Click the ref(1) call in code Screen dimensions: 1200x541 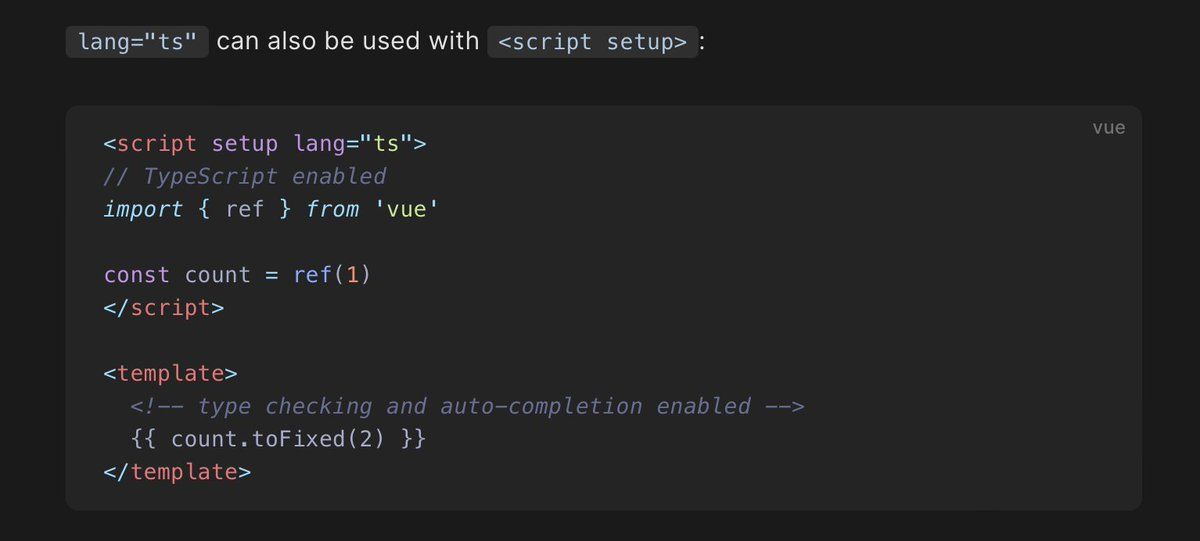point(332,275)
